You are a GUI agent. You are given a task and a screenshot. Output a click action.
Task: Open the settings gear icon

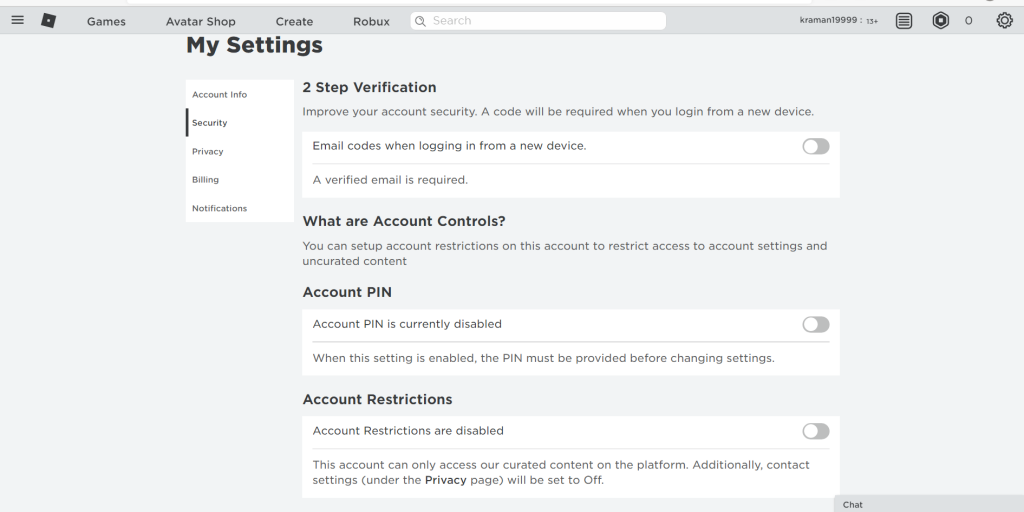click(1004, 21)
